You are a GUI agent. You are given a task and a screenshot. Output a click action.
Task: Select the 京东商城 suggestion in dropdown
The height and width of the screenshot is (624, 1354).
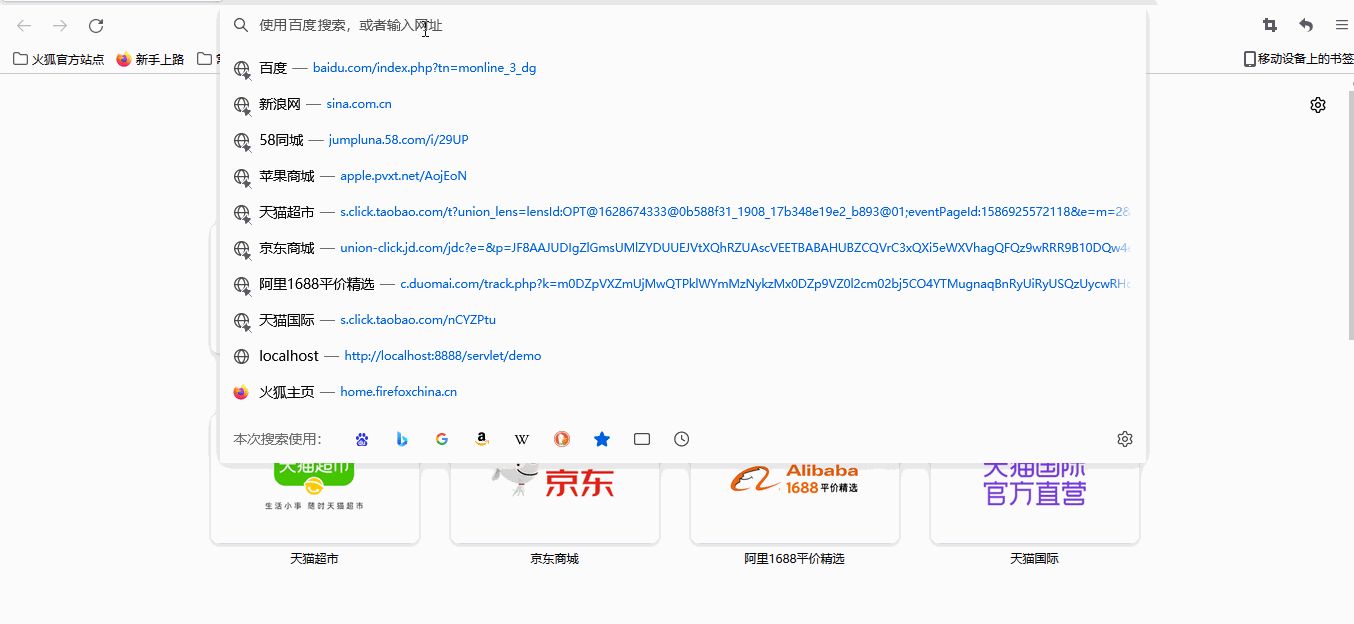(x=683, y=248)
